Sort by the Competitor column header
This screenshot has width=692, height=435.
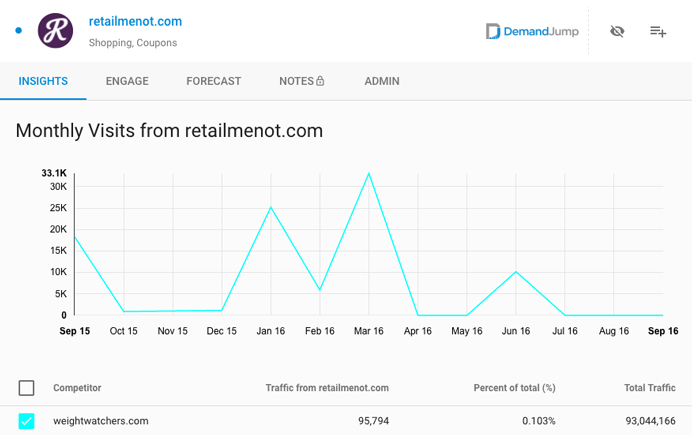click(77, 388)
